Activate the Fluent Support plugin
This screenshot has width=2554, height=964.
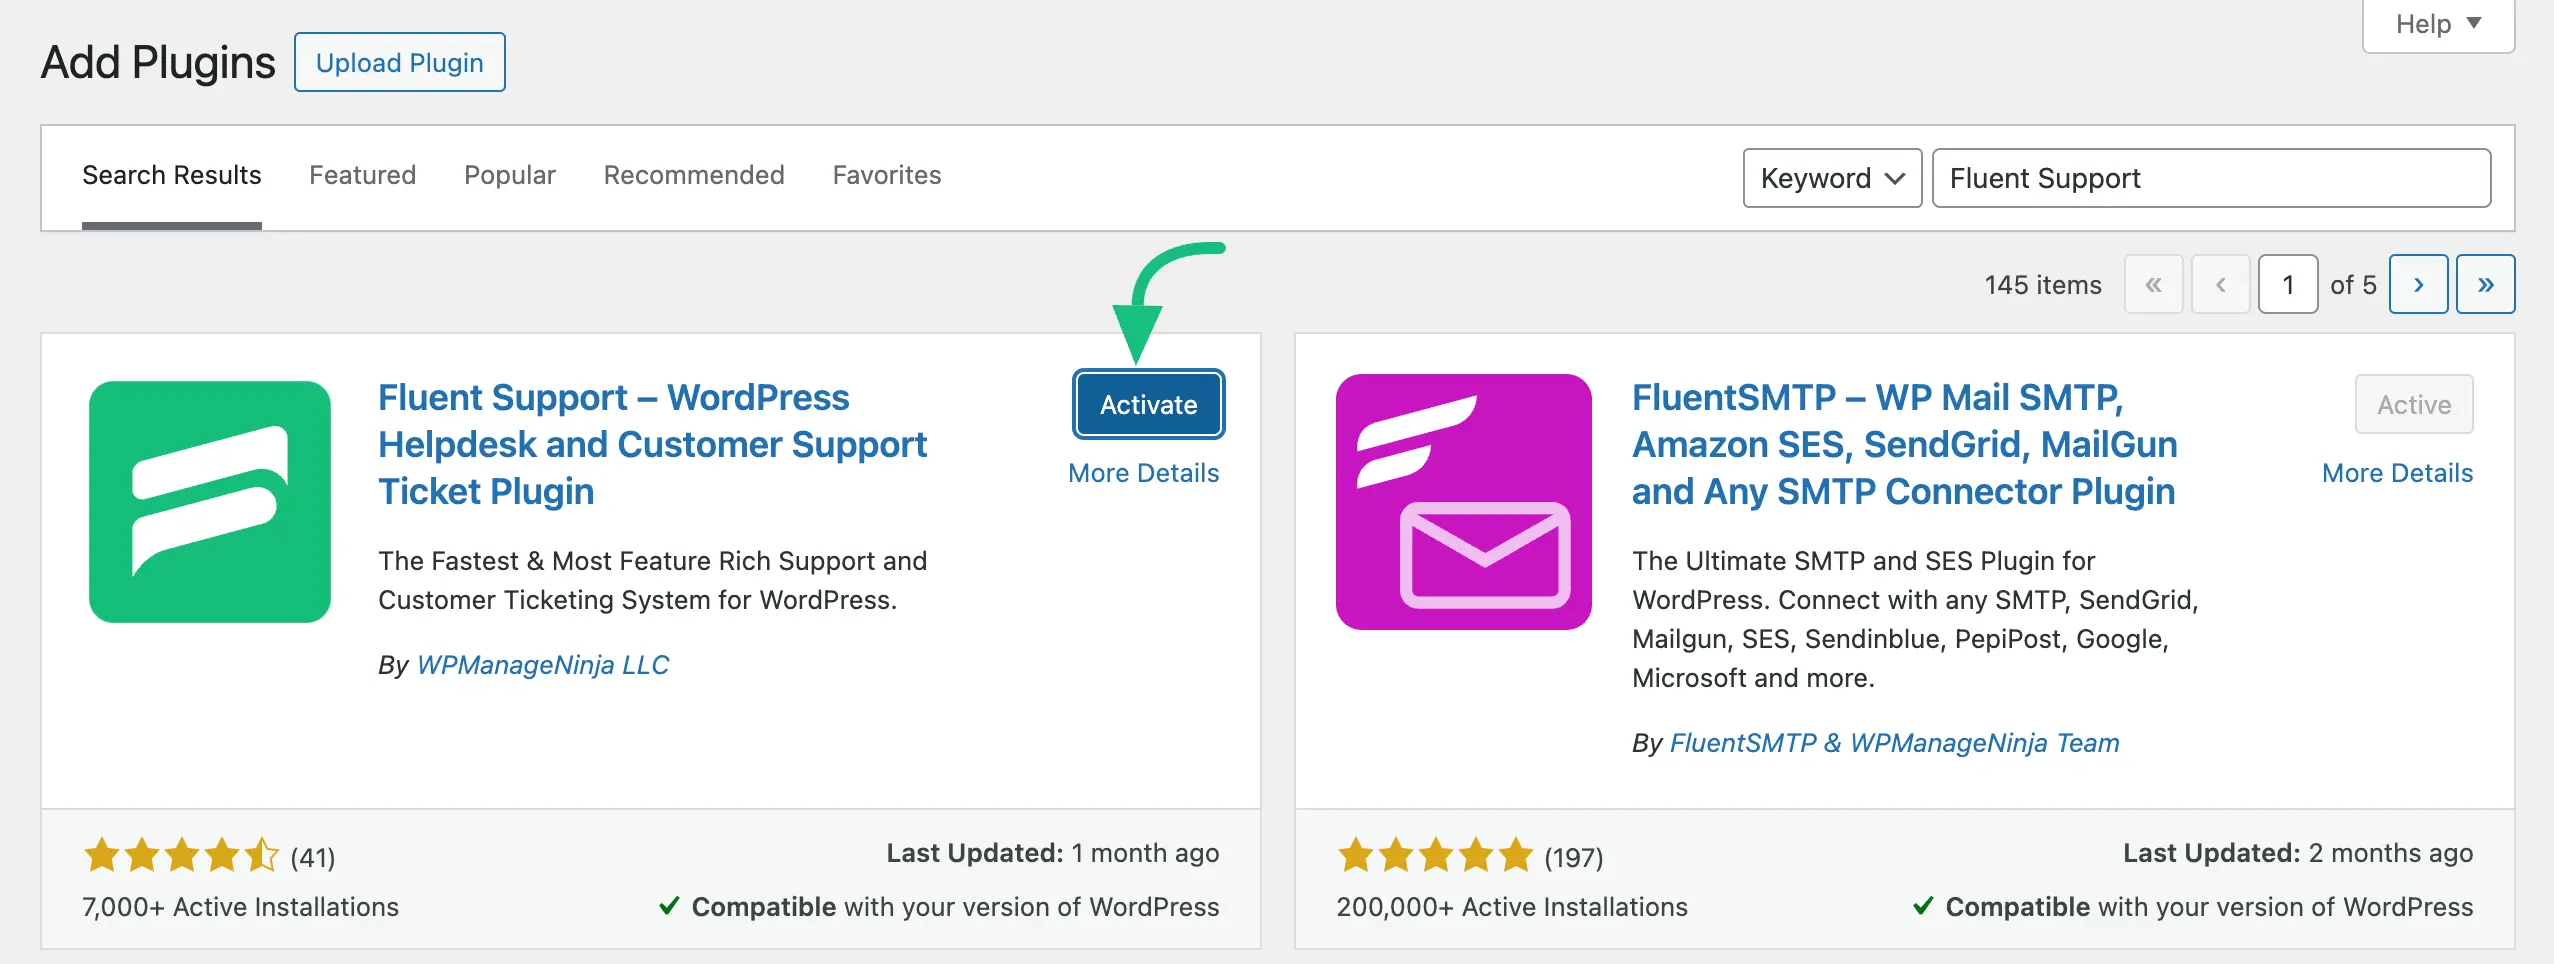click(1147, 404)
